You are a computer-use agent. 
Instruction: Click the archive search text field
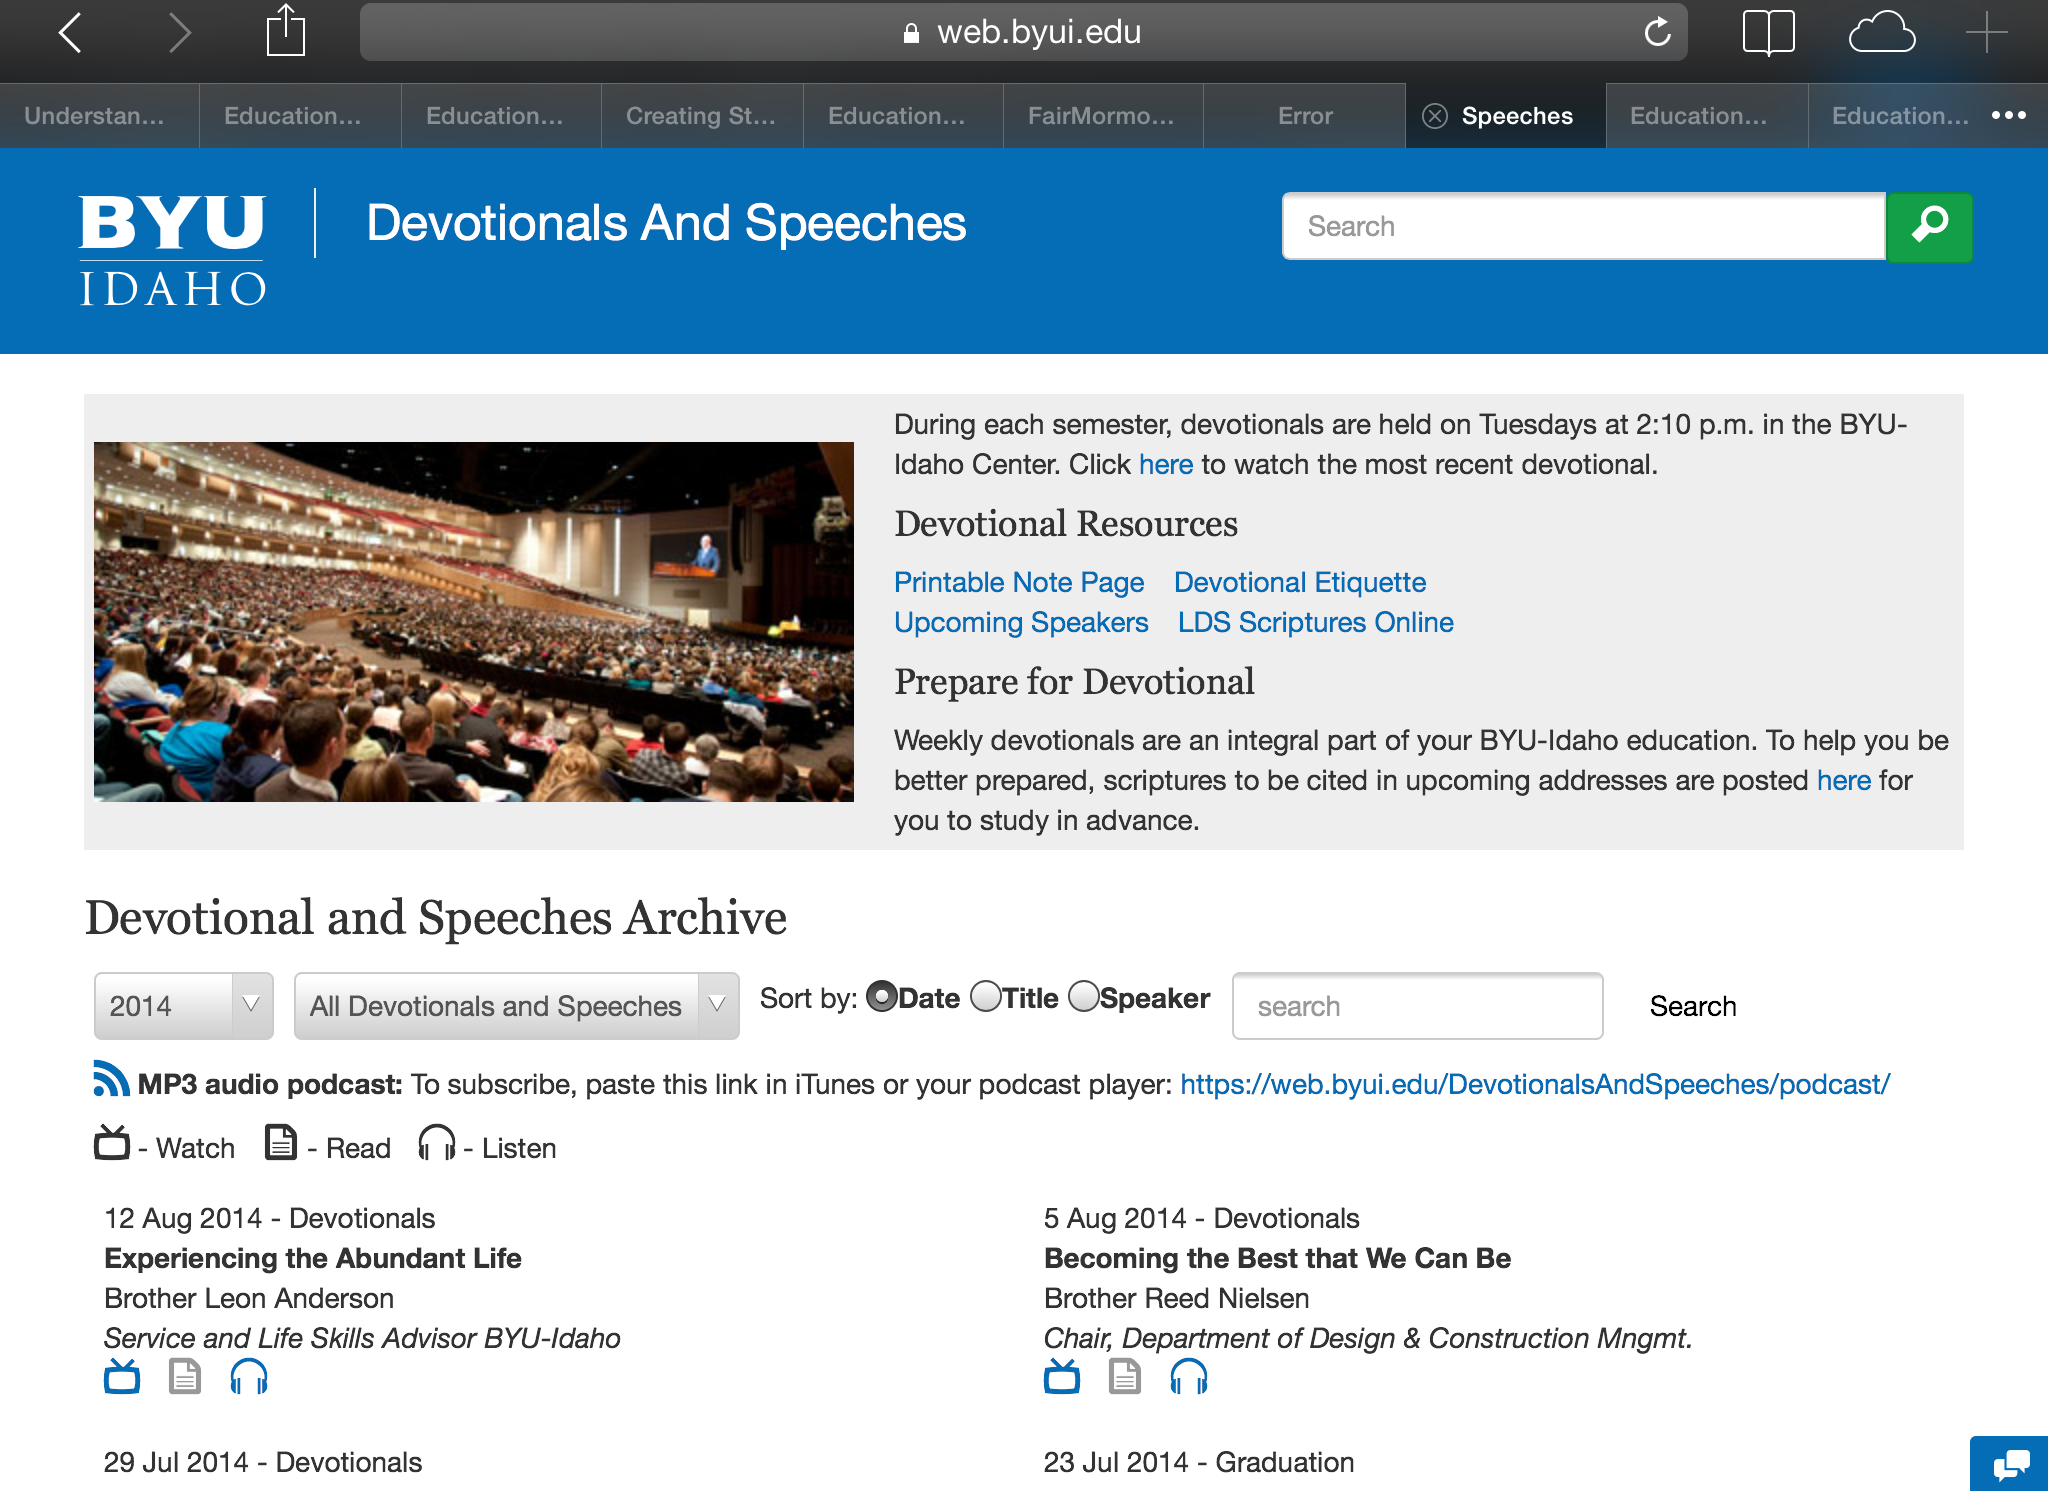pos(1417,1006)
